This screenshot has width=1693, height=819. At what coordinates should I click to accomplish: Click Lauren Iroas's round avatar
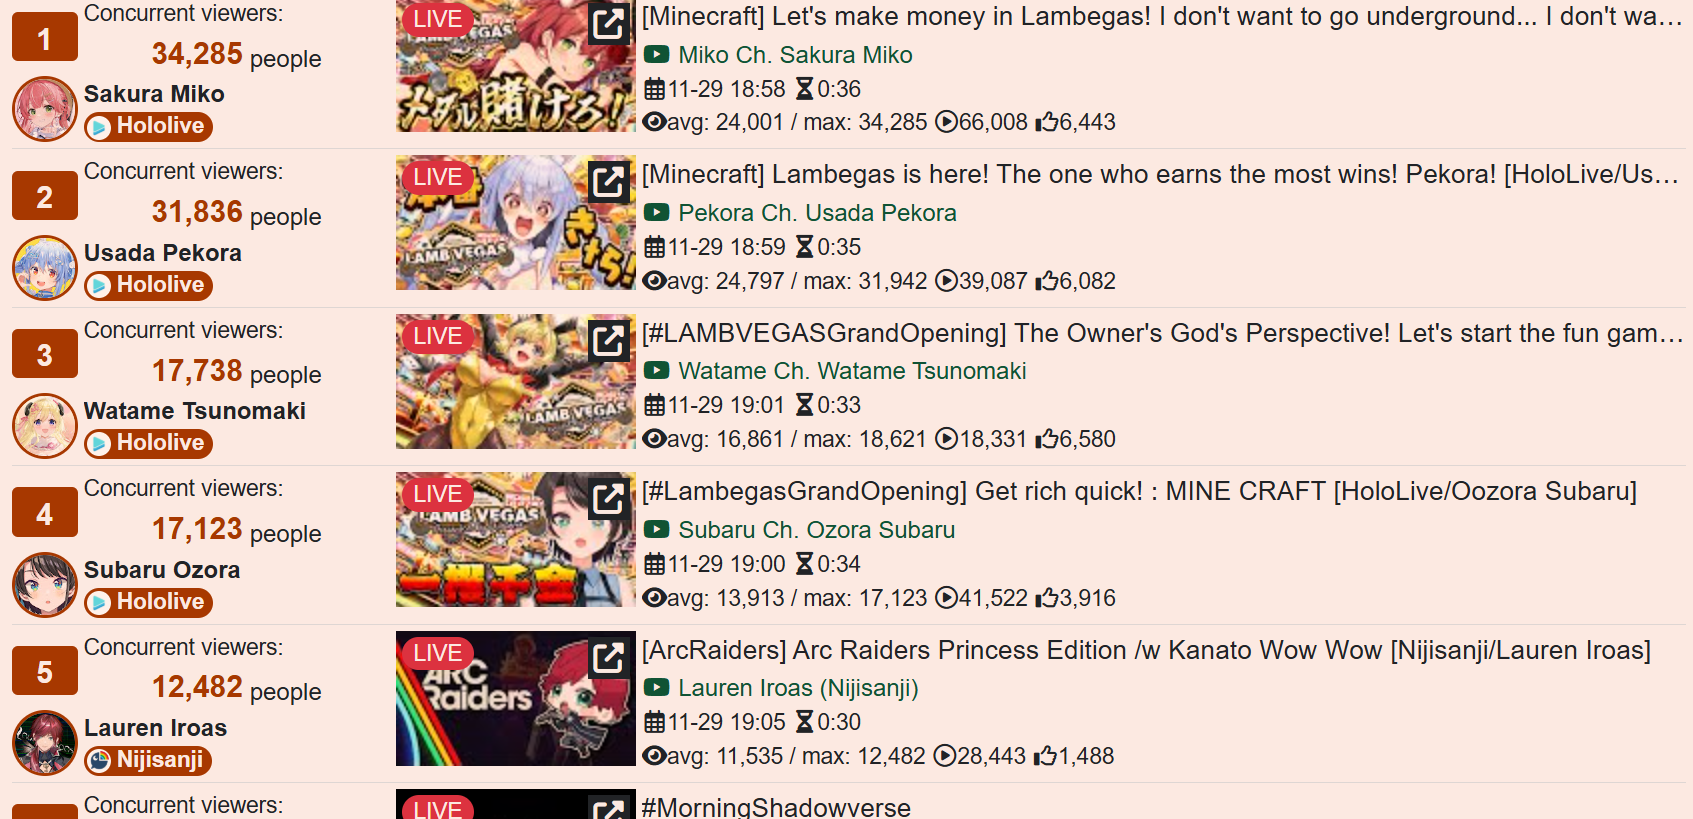tap(45, 743)
